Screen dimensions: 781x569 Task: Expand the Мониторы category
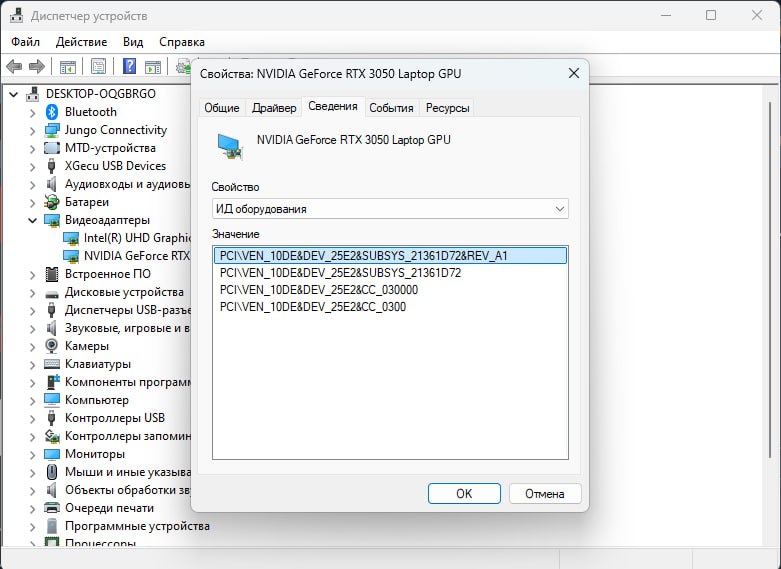point(32,455)
